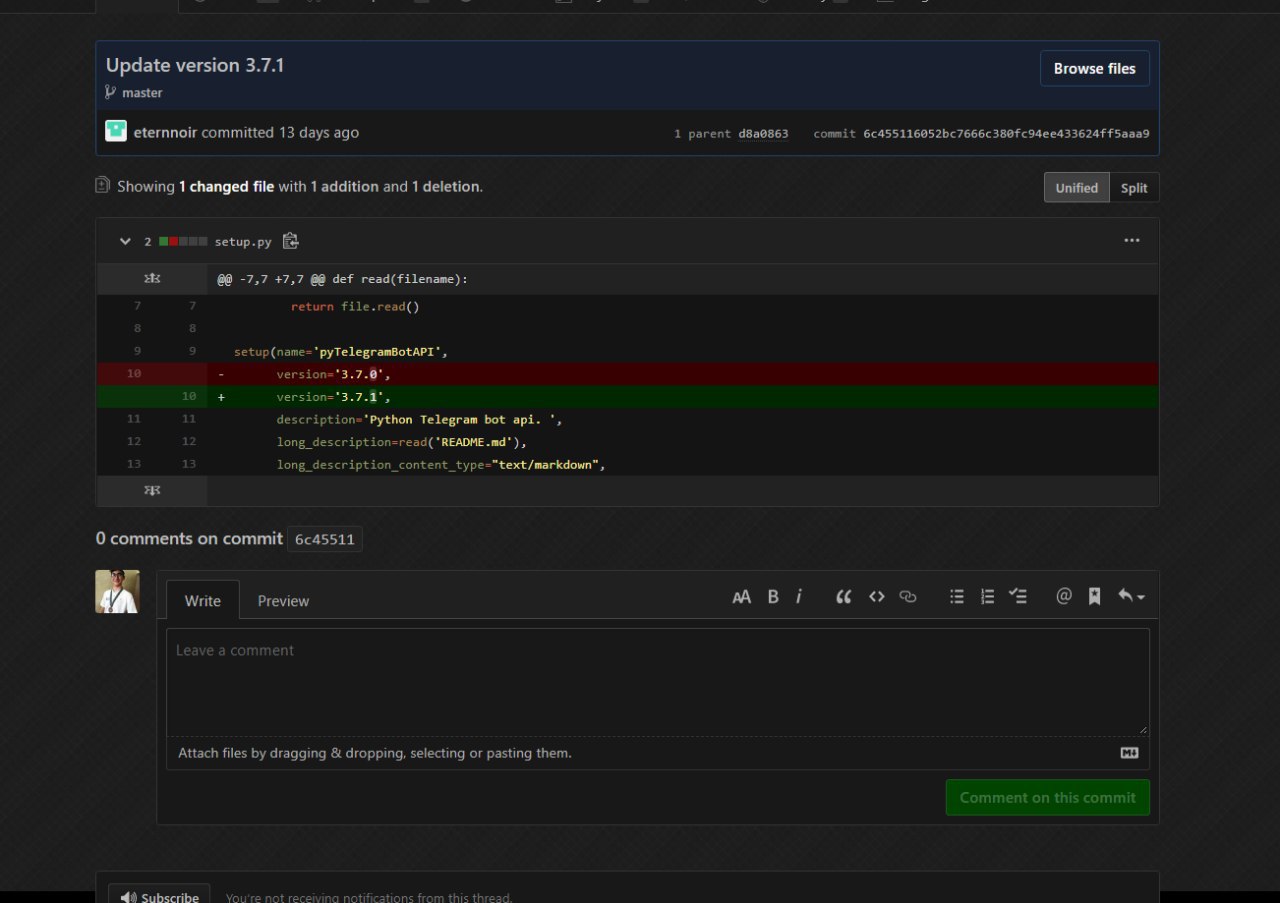Focus the Leave a comment field
Screen dimensions: 1280x903
click(658, 683)
